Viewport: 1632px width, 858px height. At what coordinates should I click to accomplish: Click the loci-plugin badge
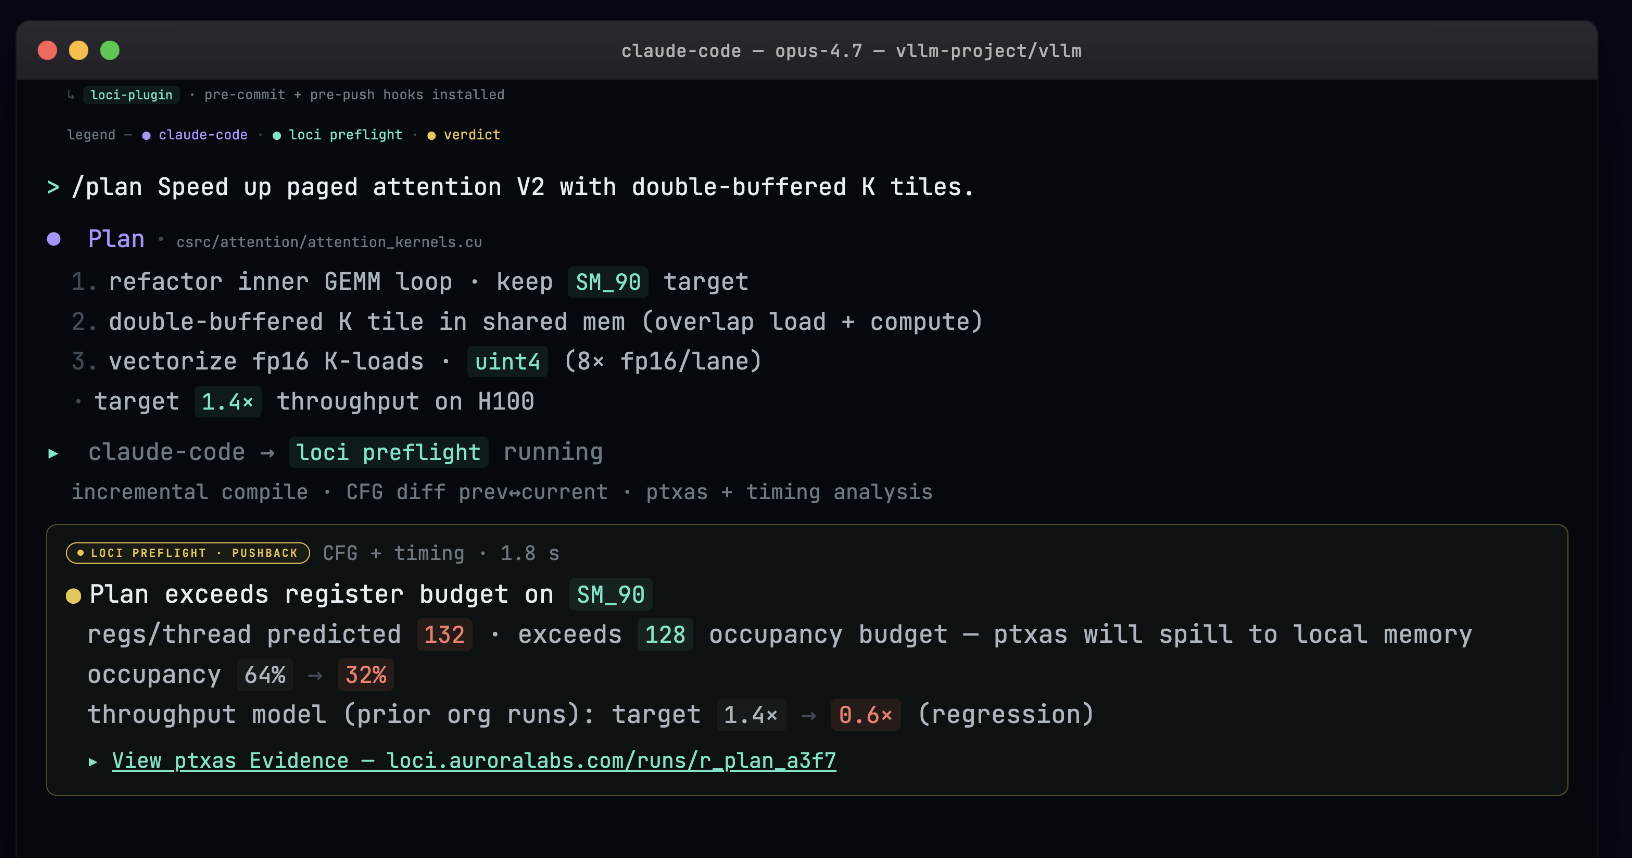click(x=131, y=95)
